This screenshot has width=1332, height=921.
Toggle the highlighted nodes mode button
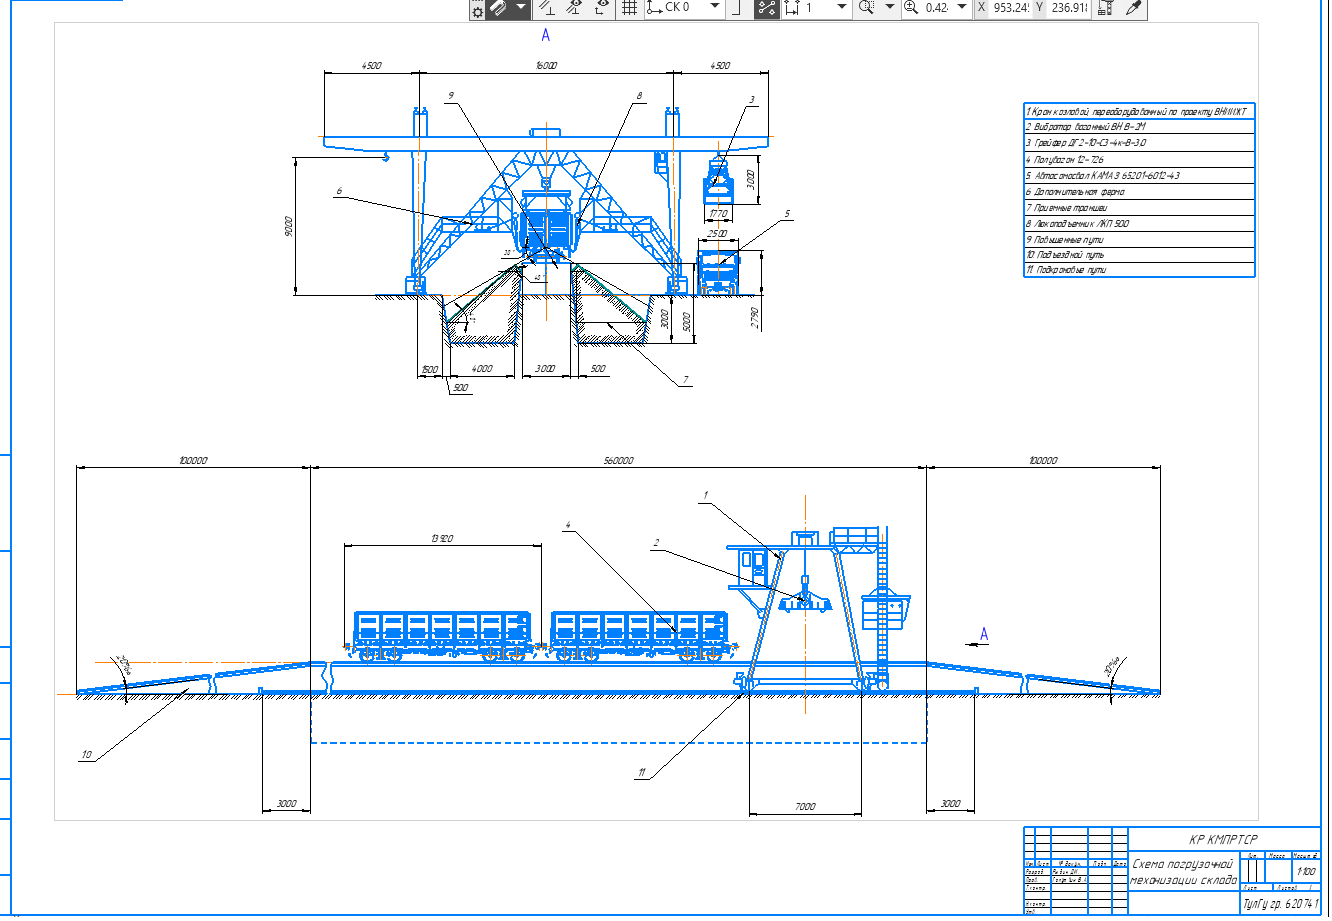pos(766,8)
